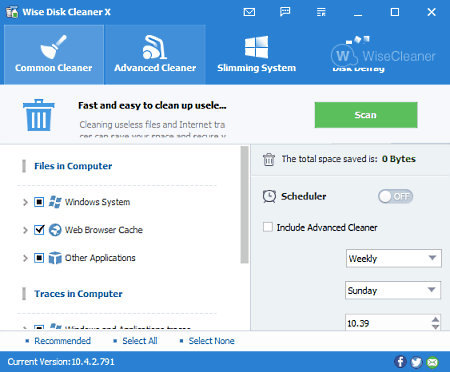This screenshot has height=372, width=450.
Task: Open the menu list icon in title bar
Action: [x=321, y=12]
